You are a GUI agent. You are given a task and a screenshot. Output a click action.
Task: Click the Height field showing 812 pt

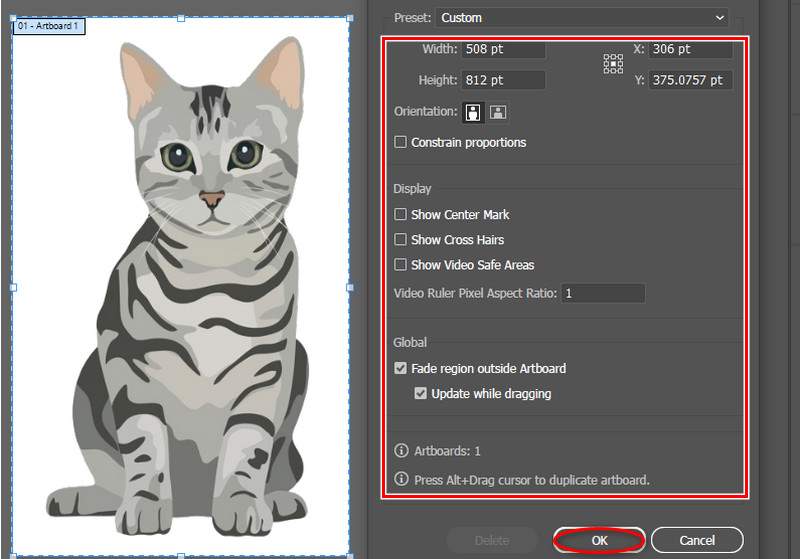click(x=503, y=80)
